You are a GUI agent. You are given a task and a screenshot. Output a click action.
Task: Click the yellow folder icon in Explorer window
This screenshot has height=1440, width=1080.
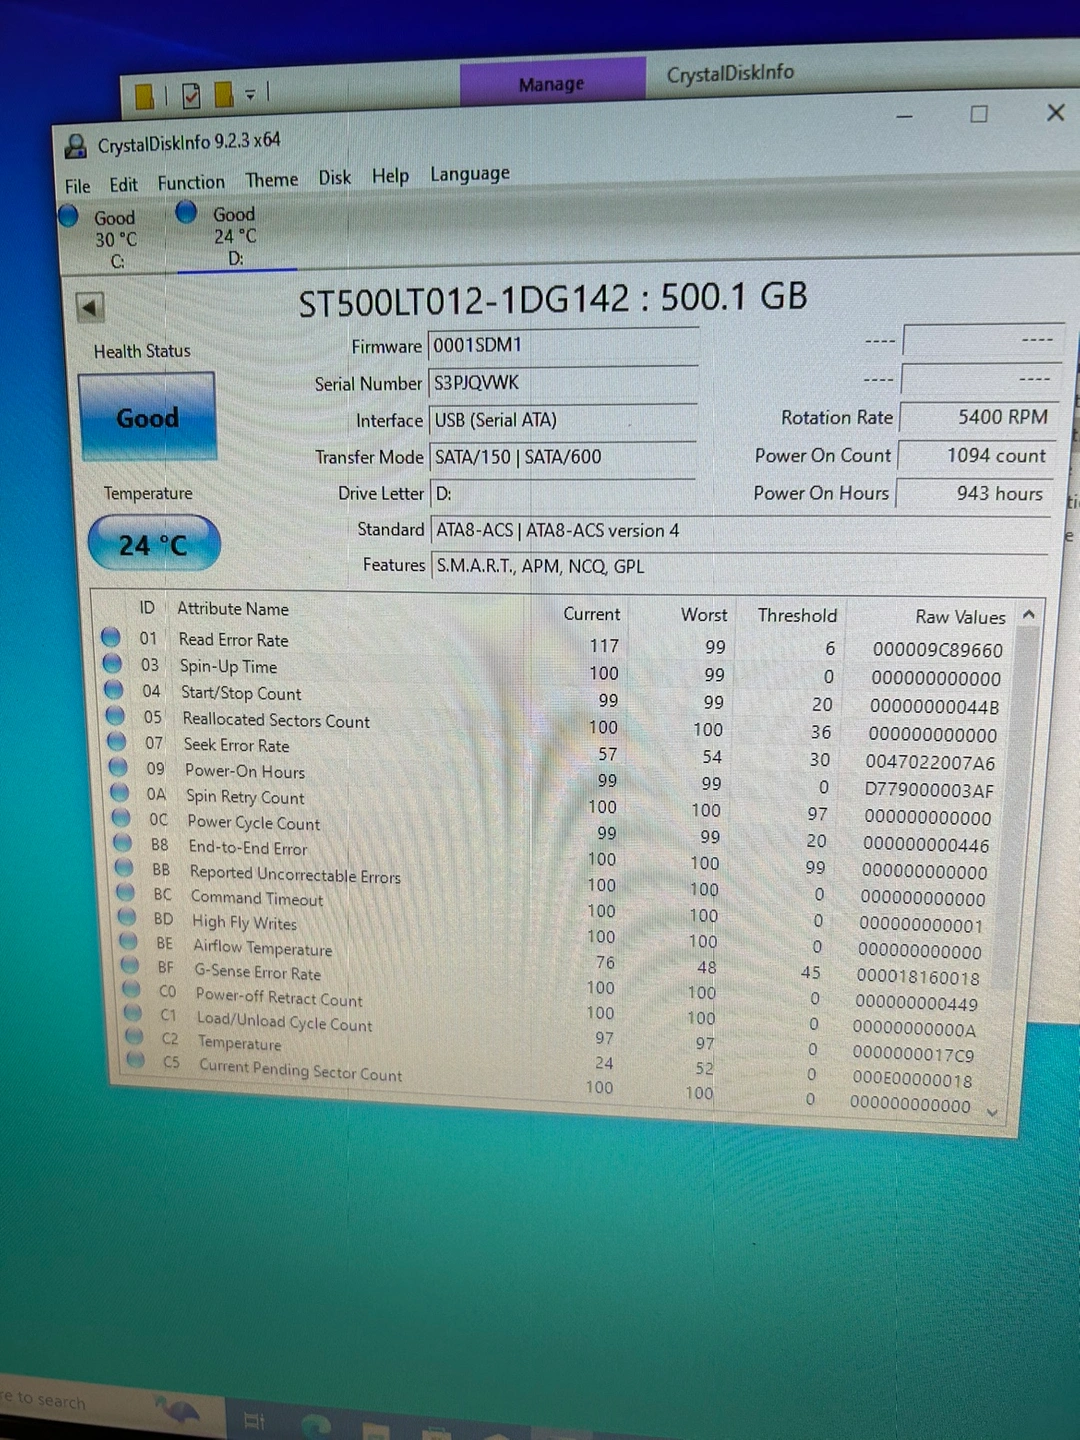144,96
